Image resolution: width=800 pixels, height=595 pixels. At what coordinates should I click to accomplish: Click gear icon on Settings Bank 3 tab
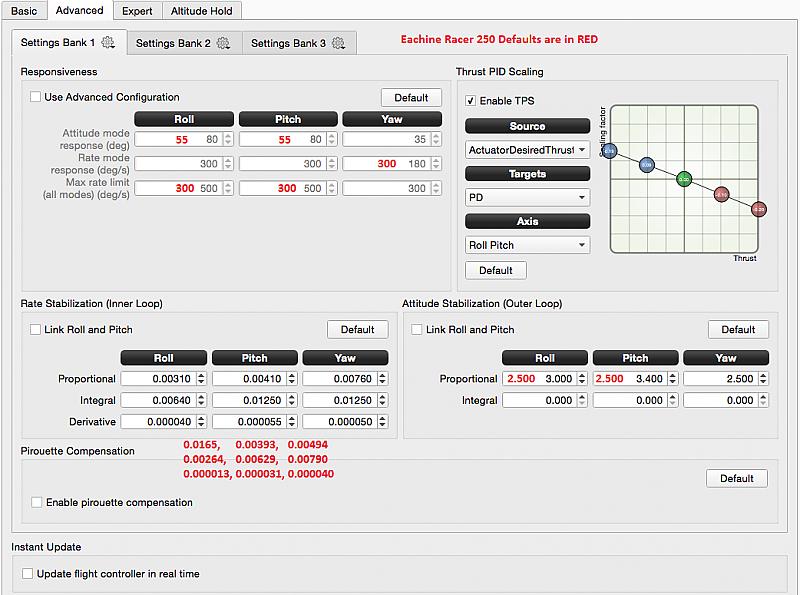click(338, 43)
